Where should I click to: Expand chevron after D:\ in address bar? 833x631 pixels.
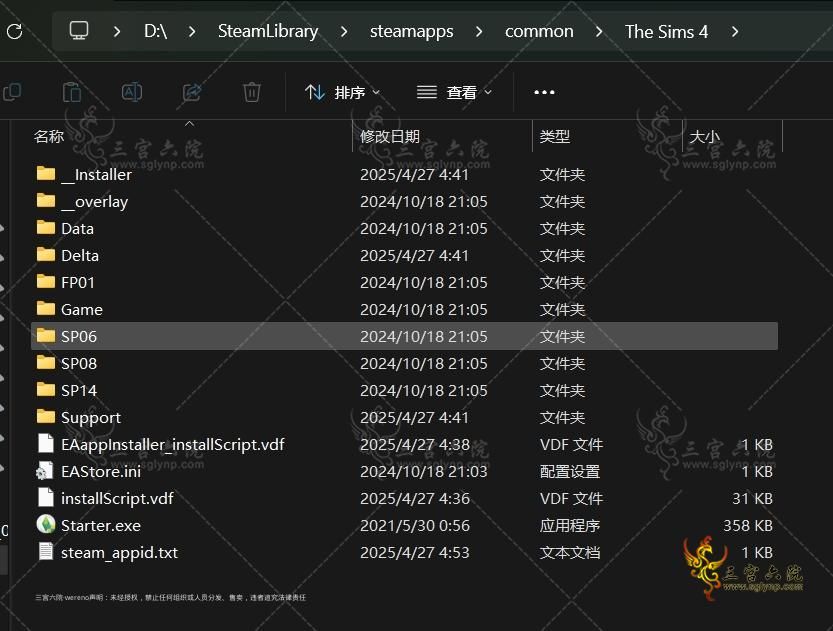(192, 32)
